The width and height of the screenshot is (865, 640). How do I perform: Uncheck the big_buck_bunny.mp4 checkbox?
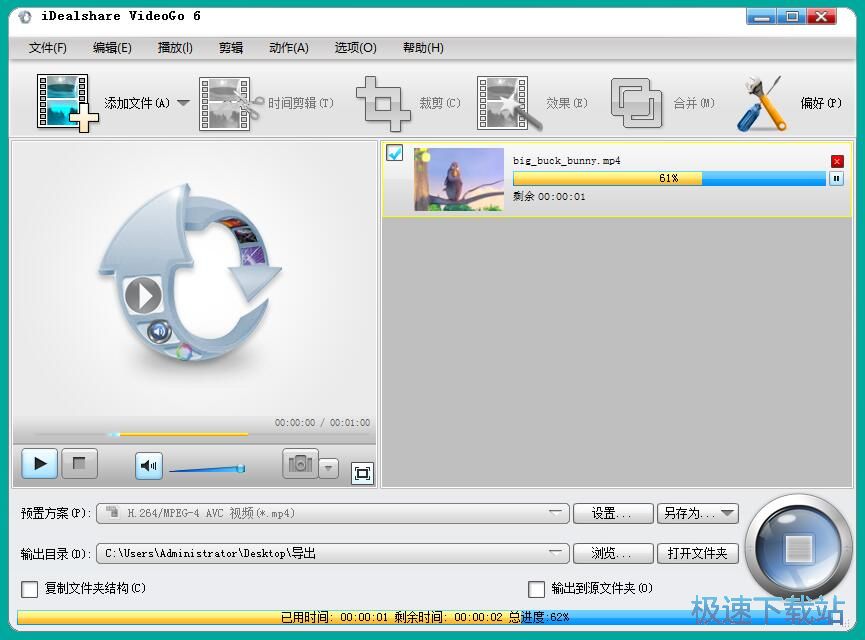(394, 153)
